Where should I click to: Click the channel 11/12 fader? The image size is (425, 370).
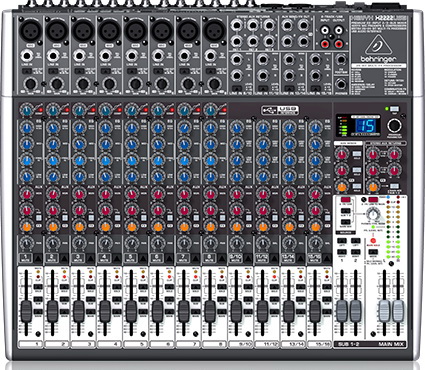263,311
